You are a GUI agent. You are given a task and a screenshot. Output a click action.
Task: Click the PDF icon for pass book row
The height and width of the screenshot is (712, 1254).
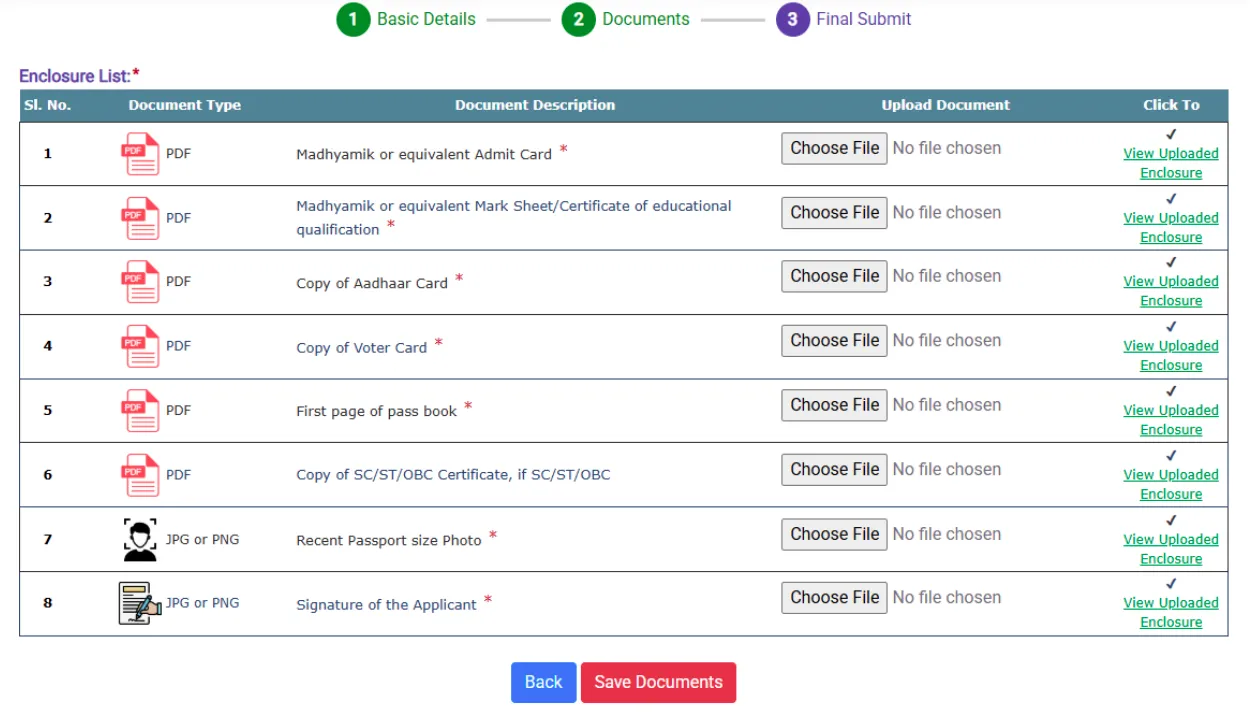click(x=140, y=410)
